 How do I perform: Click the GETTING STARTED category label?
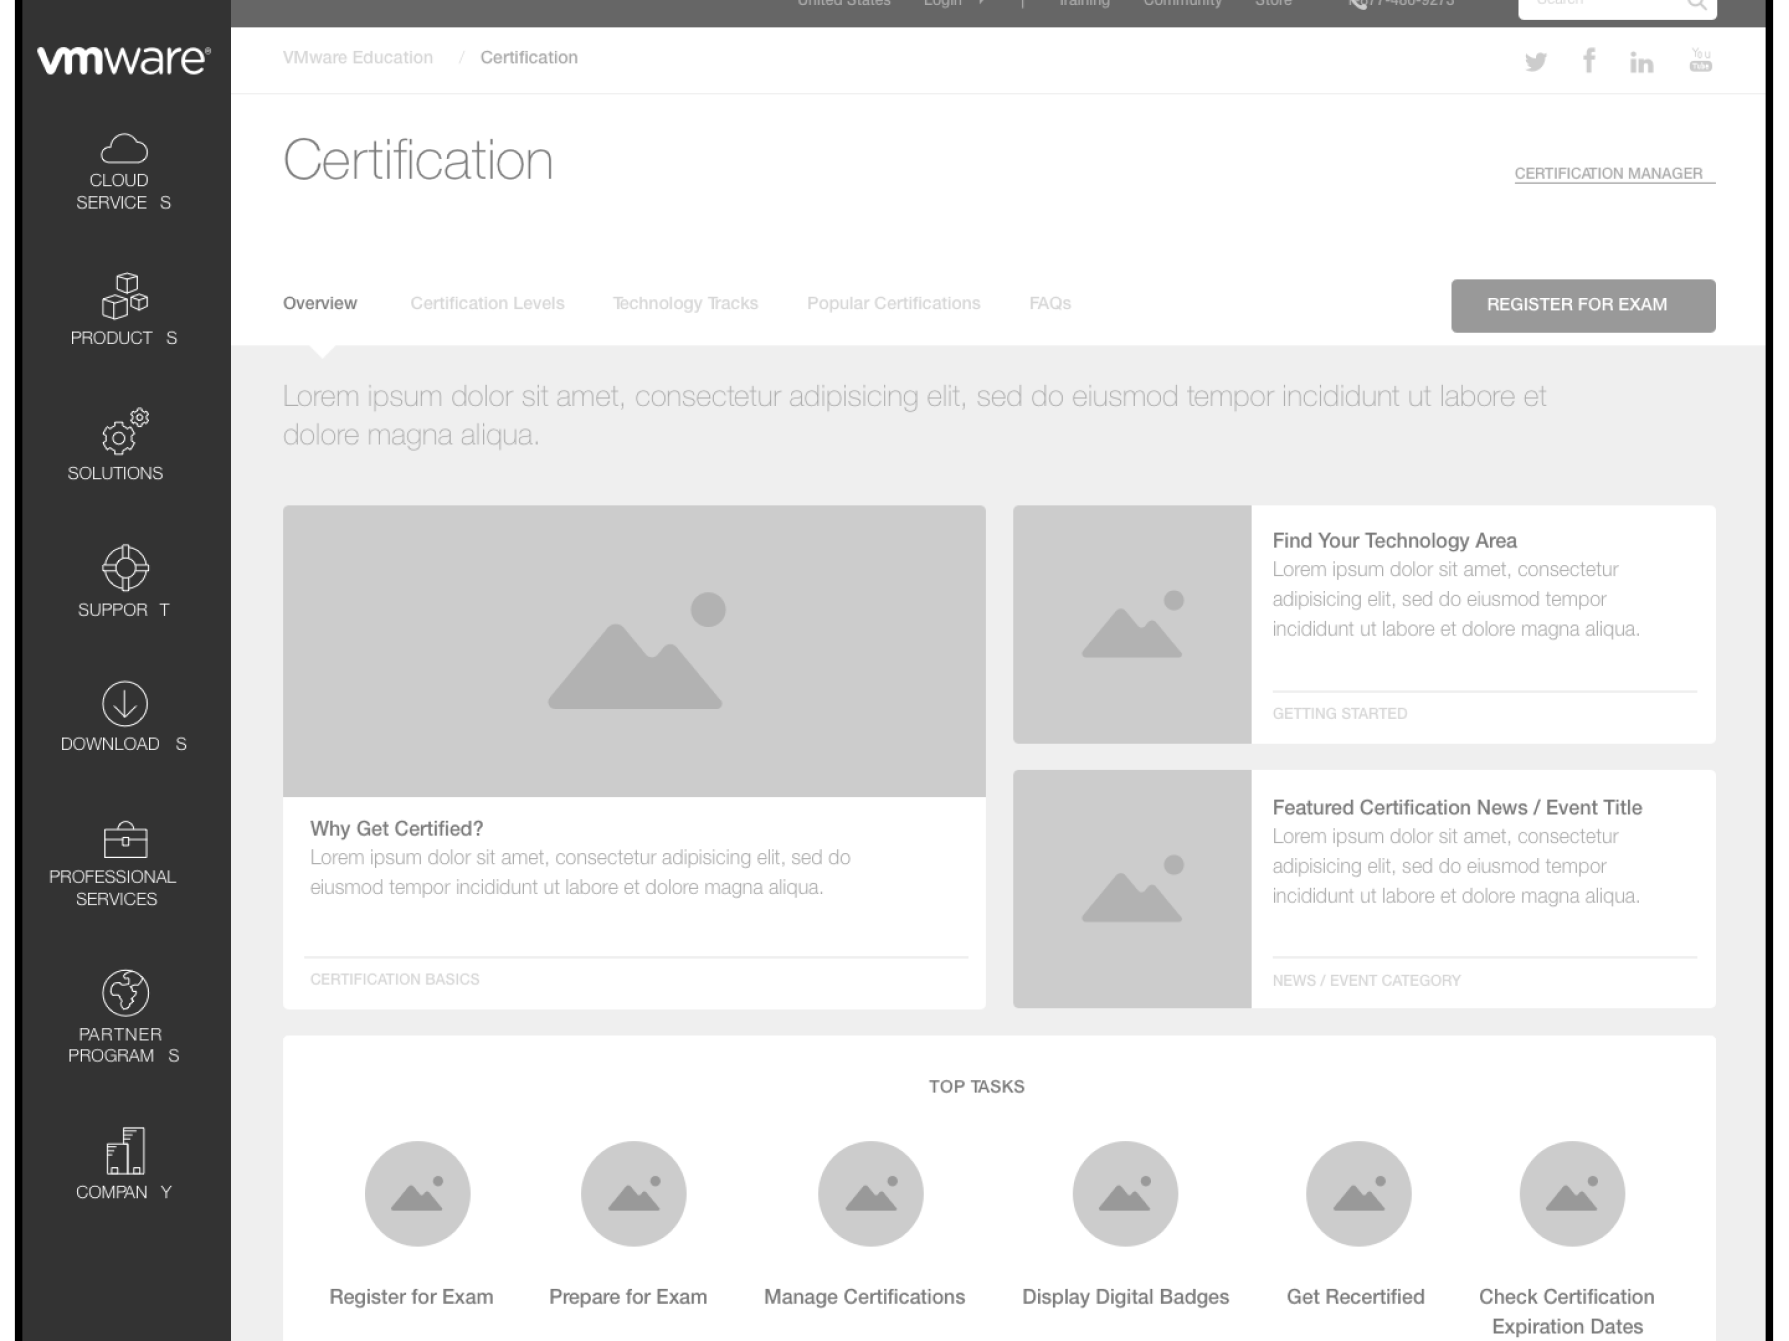pyautogui.click(x=1339, y=713)
